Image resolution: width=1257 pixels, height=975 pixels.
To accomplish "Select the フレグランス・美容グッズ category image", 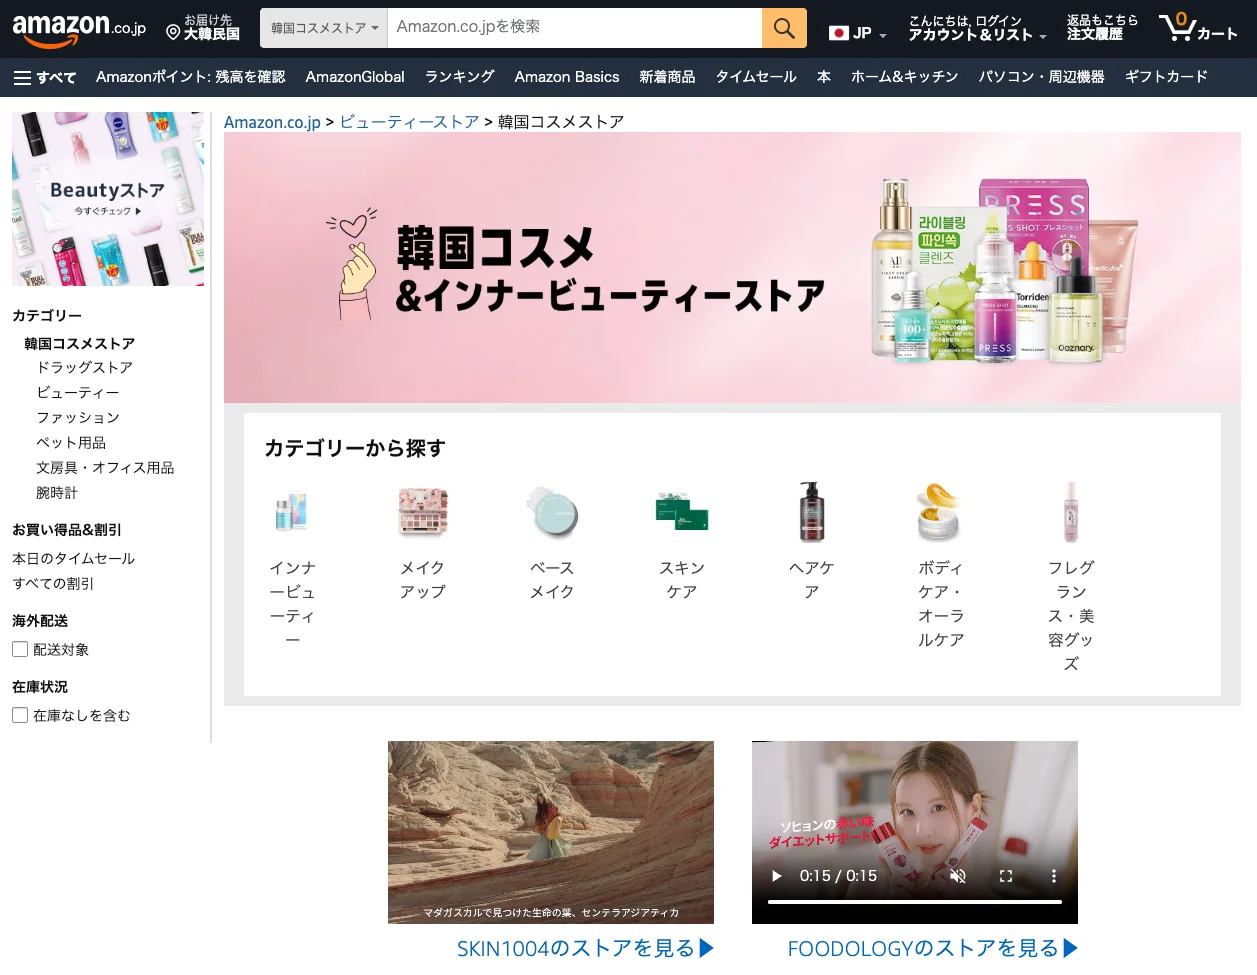I will [1071, 511].
